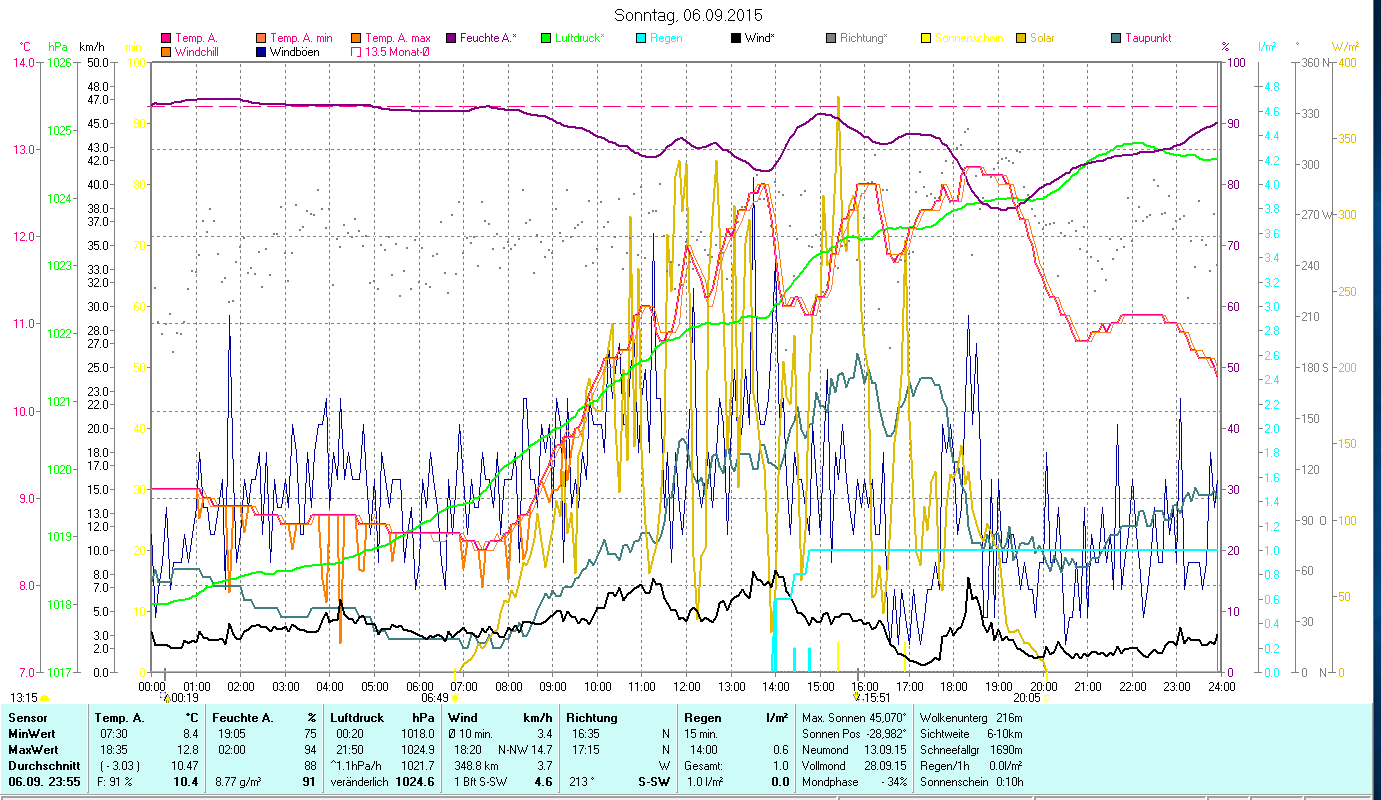
Task: Click the MaxWert row label
Action: 34,750
